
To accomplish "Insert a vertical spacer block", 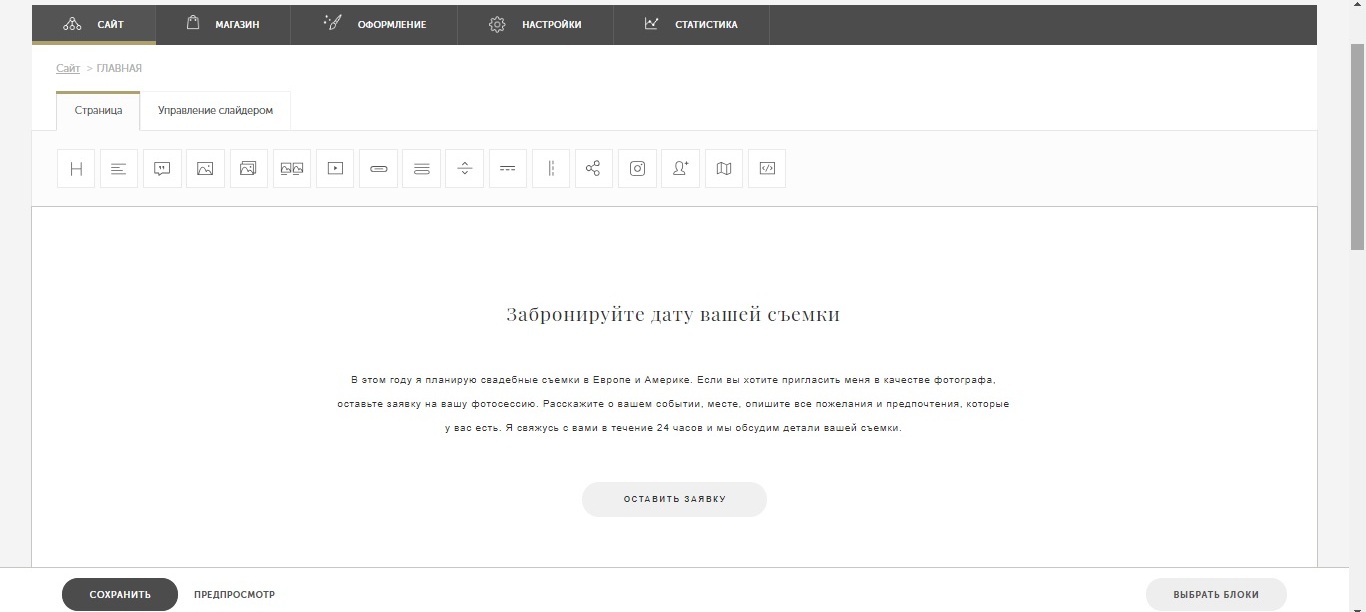I will pos(464,169).
